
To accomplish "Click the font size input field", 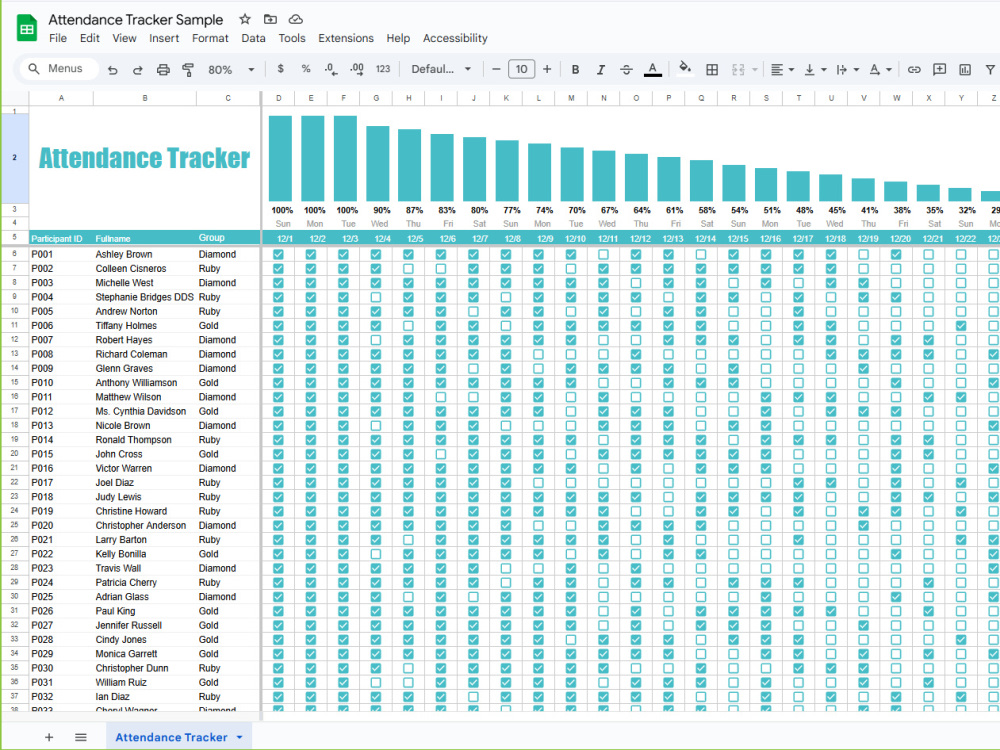I will tap(522, 69).
